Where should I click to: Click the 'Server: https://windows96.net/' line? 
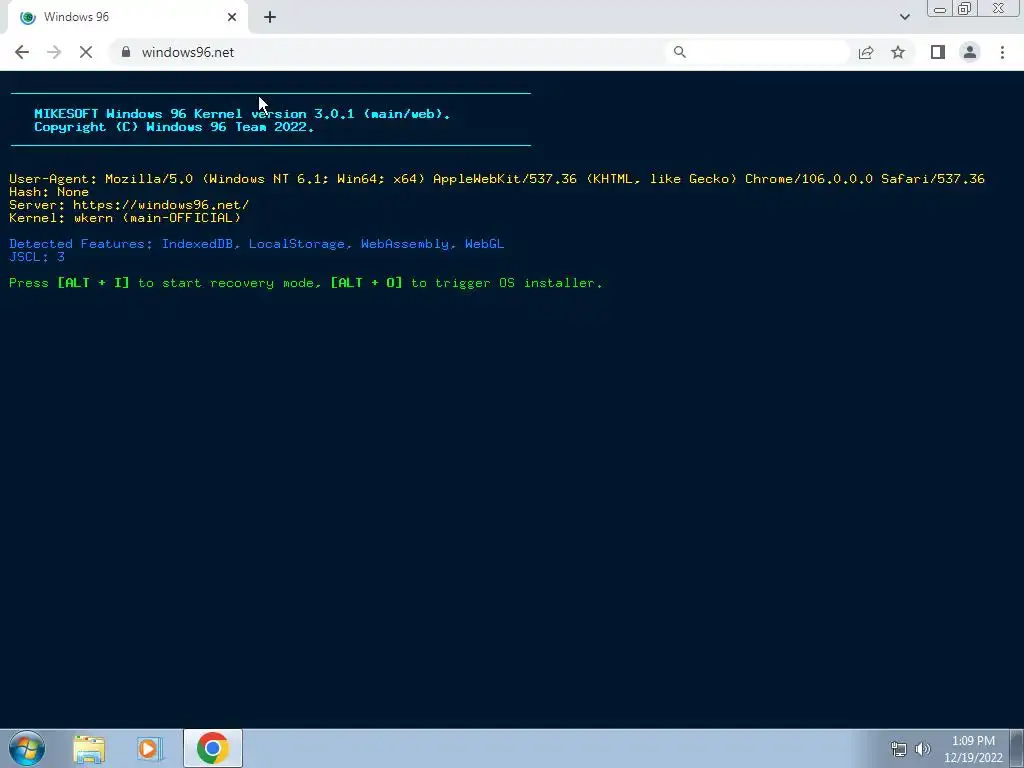129,205
